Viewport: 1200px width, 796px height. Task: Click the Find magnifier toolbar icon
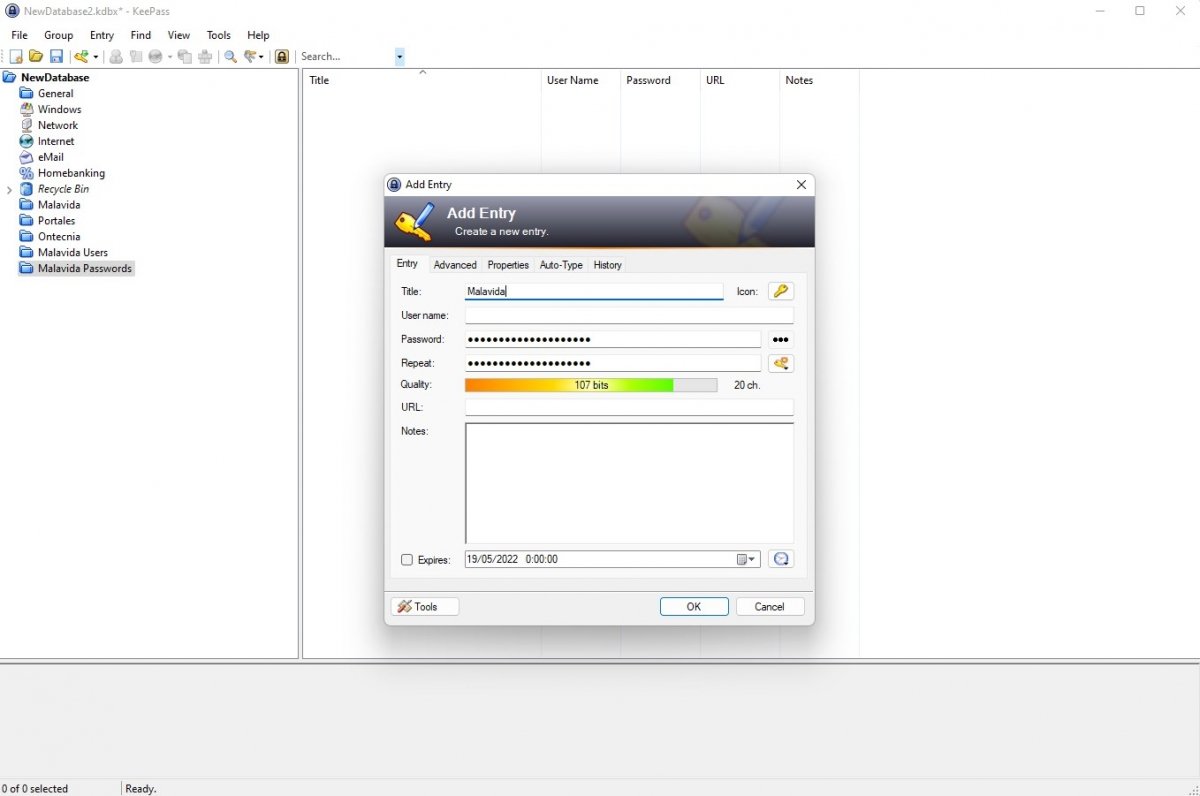point(230,57)
